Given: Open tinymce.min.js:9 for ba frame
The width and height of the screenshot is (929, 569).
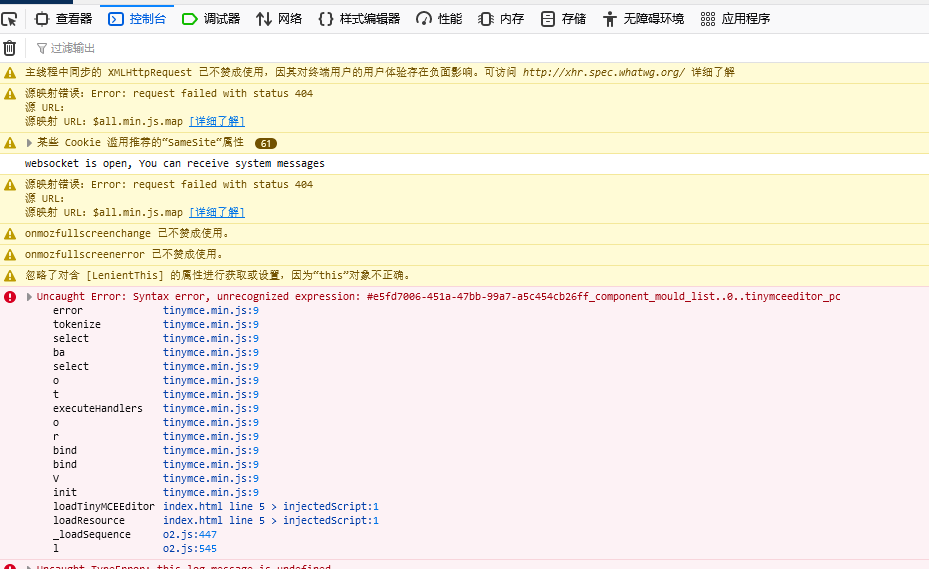Looking at the screenshot, I should pos(211,353).
